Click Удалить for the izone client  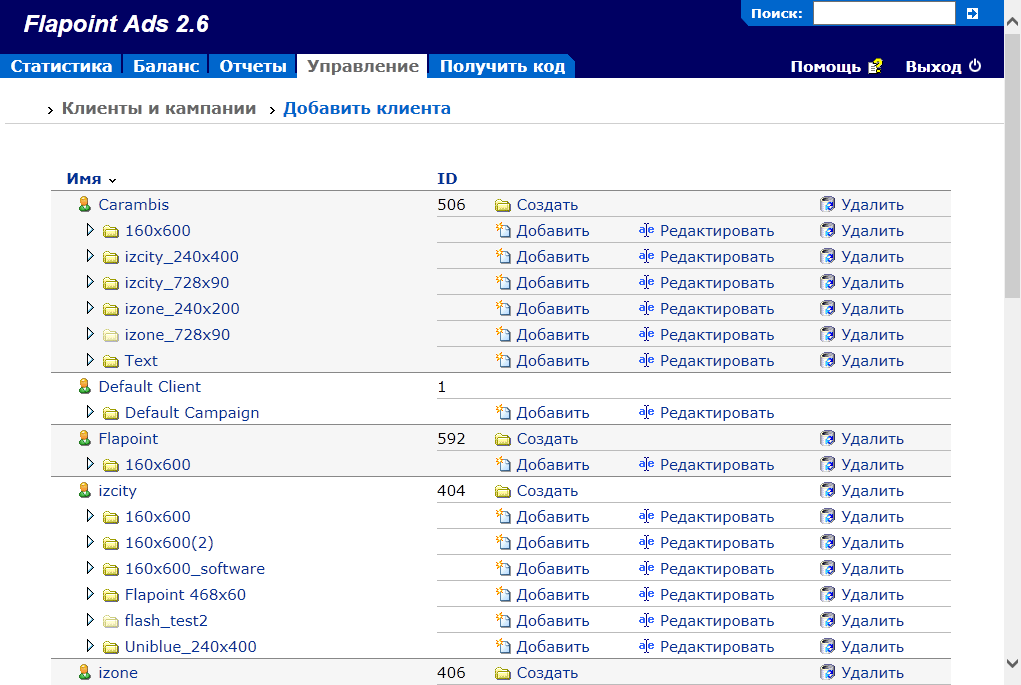[x=872, y=673]
